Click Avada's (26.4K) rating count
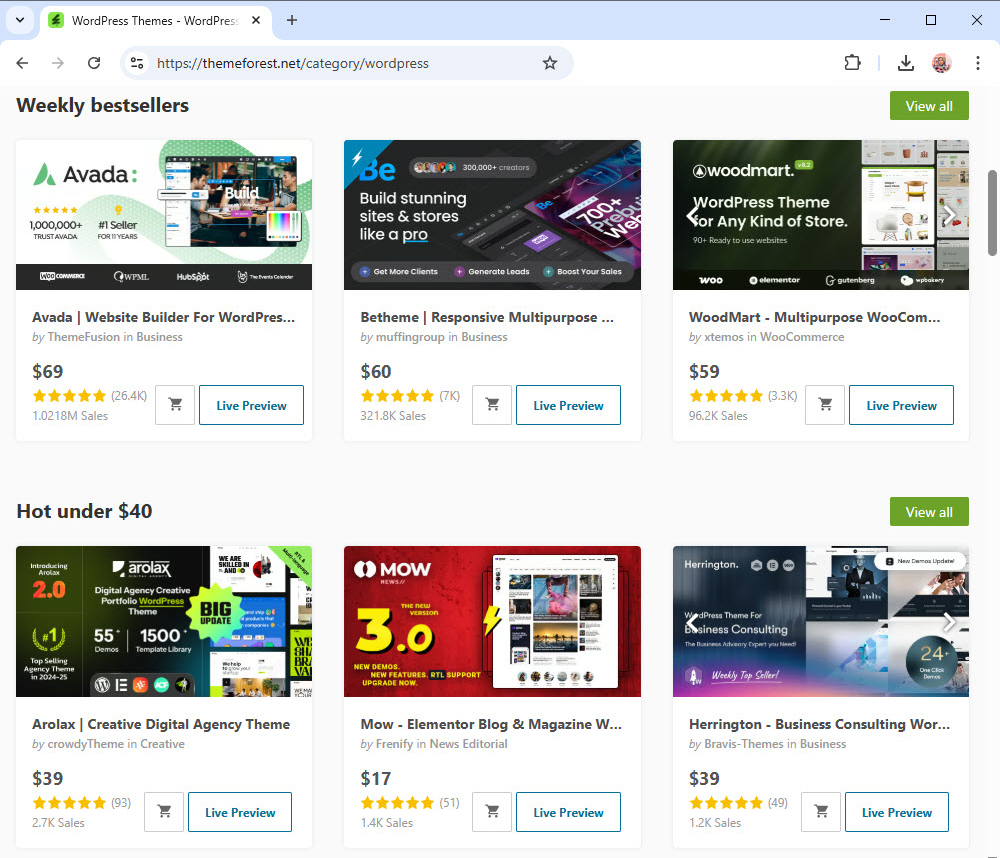Viewport: 1000px width, 858px height. click(x=129, y=396)
